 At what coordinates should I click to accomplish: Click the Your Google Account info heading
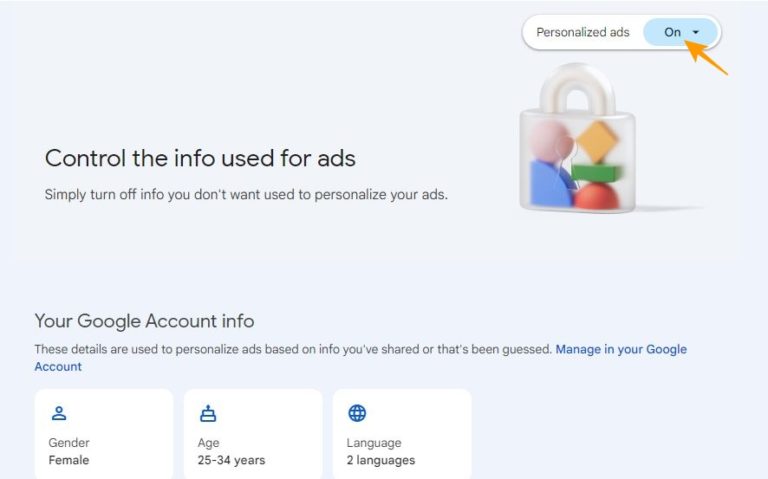point(144,321)
